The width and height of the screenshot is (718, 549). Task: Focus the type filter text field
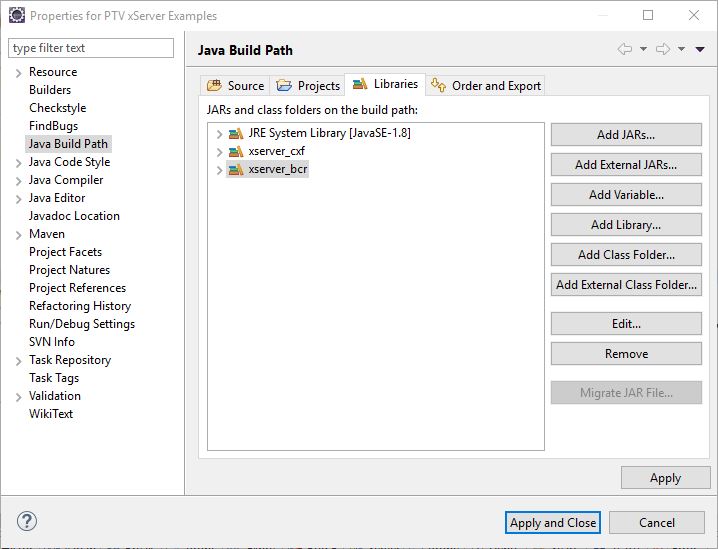pyautogui.click(x=91, y=48)
